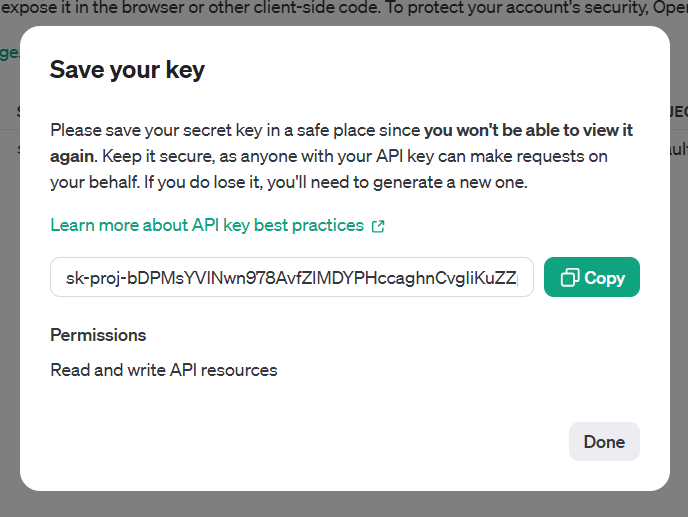Viewport: 688px width, 517px height.
Task: Click the "Save your key" heading
Action: pos(127,69)
